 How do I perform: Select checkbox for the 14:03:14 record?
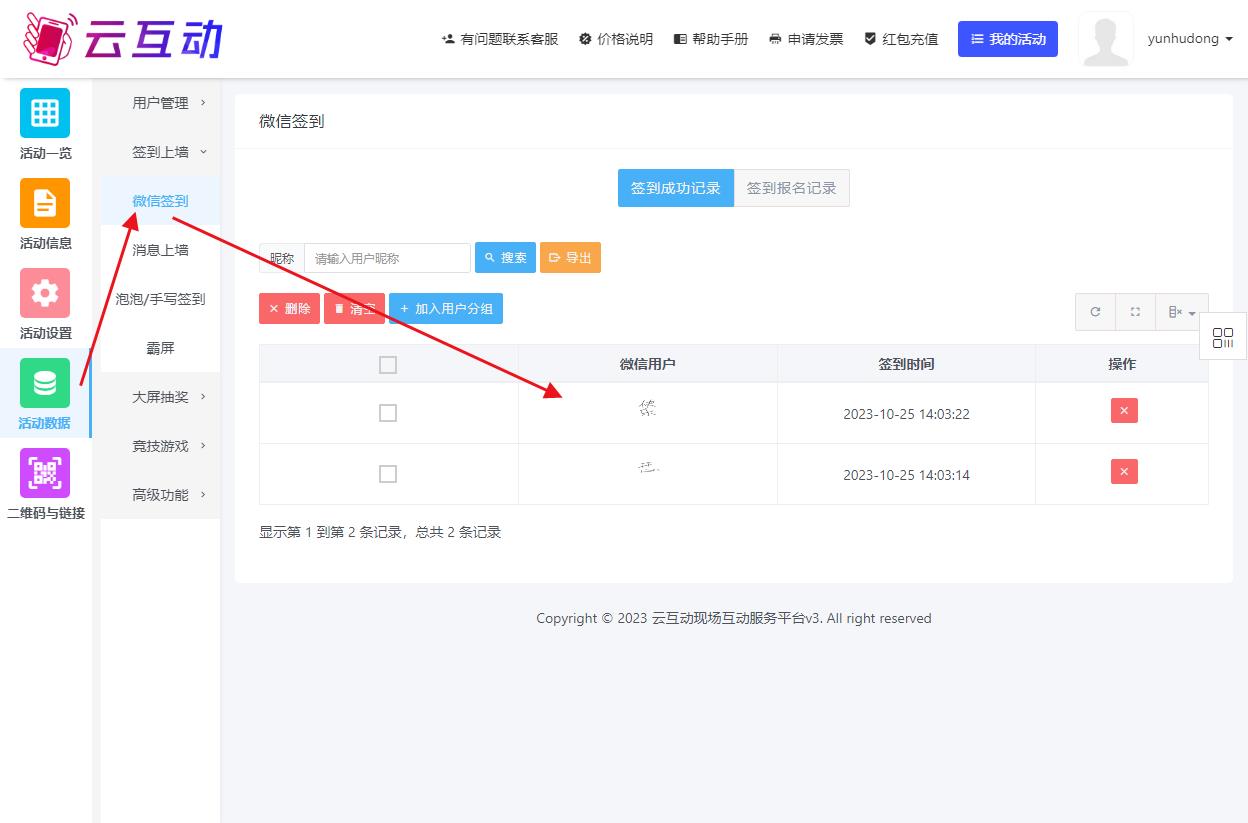pyautogui.click(x=388, y=474)
